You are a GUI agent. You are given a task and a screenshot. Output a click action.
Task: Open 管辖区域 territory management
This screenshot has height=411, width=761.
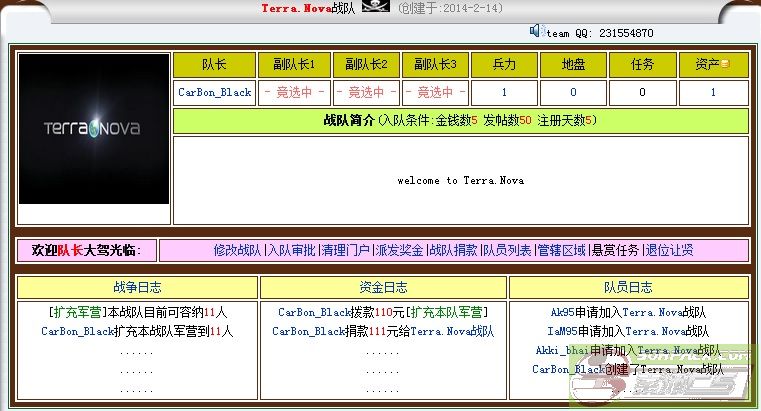pyautogui.click(x=561, y=250)
